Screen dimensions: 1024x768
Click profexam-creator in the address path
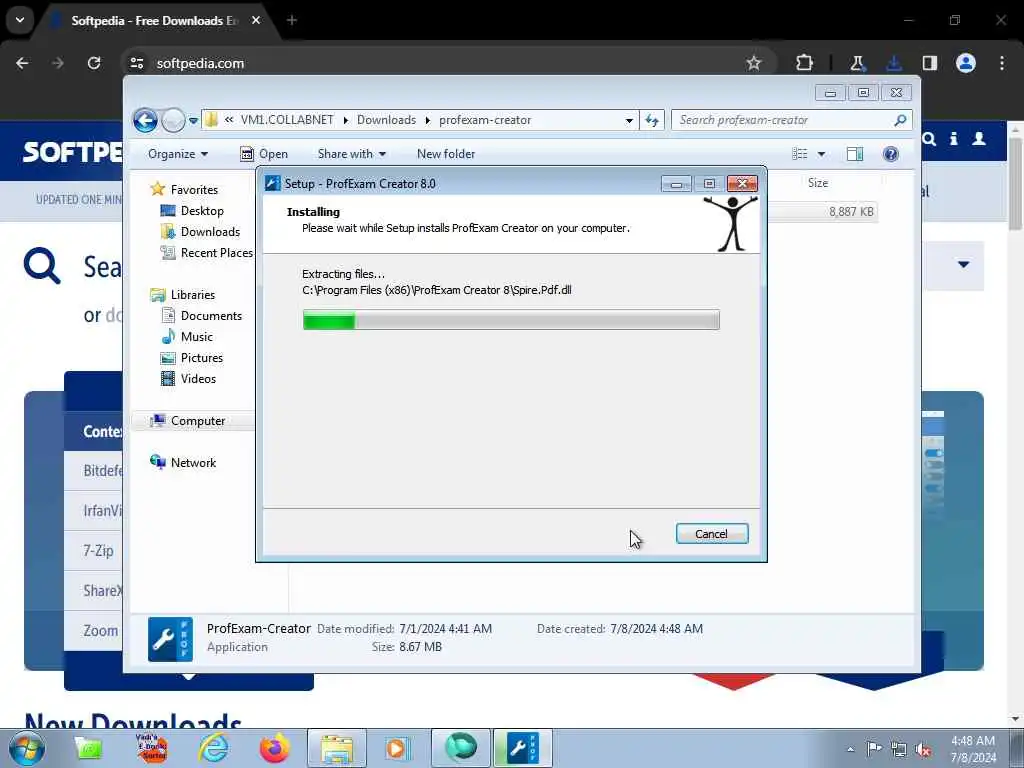[485, 120]
